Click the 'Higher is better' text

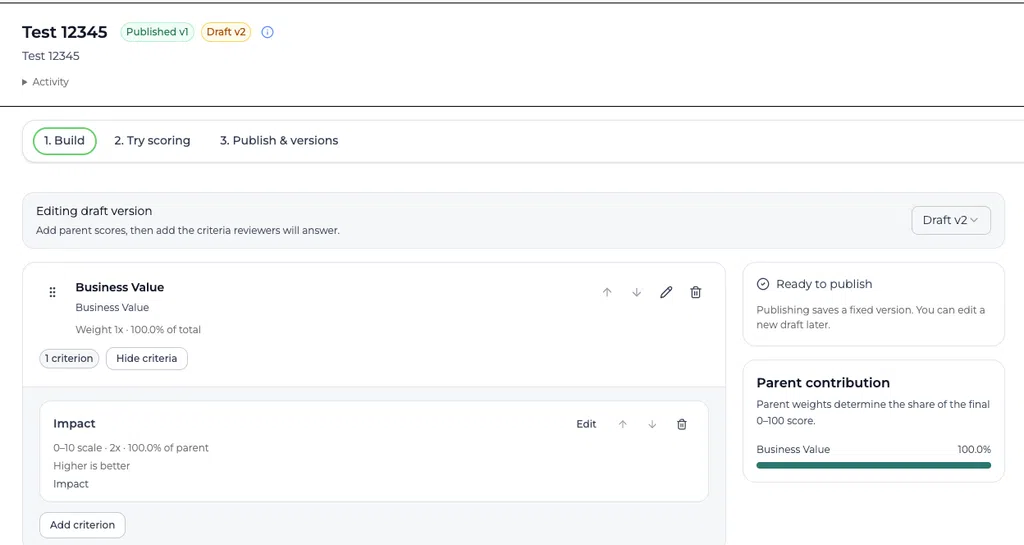91,466
